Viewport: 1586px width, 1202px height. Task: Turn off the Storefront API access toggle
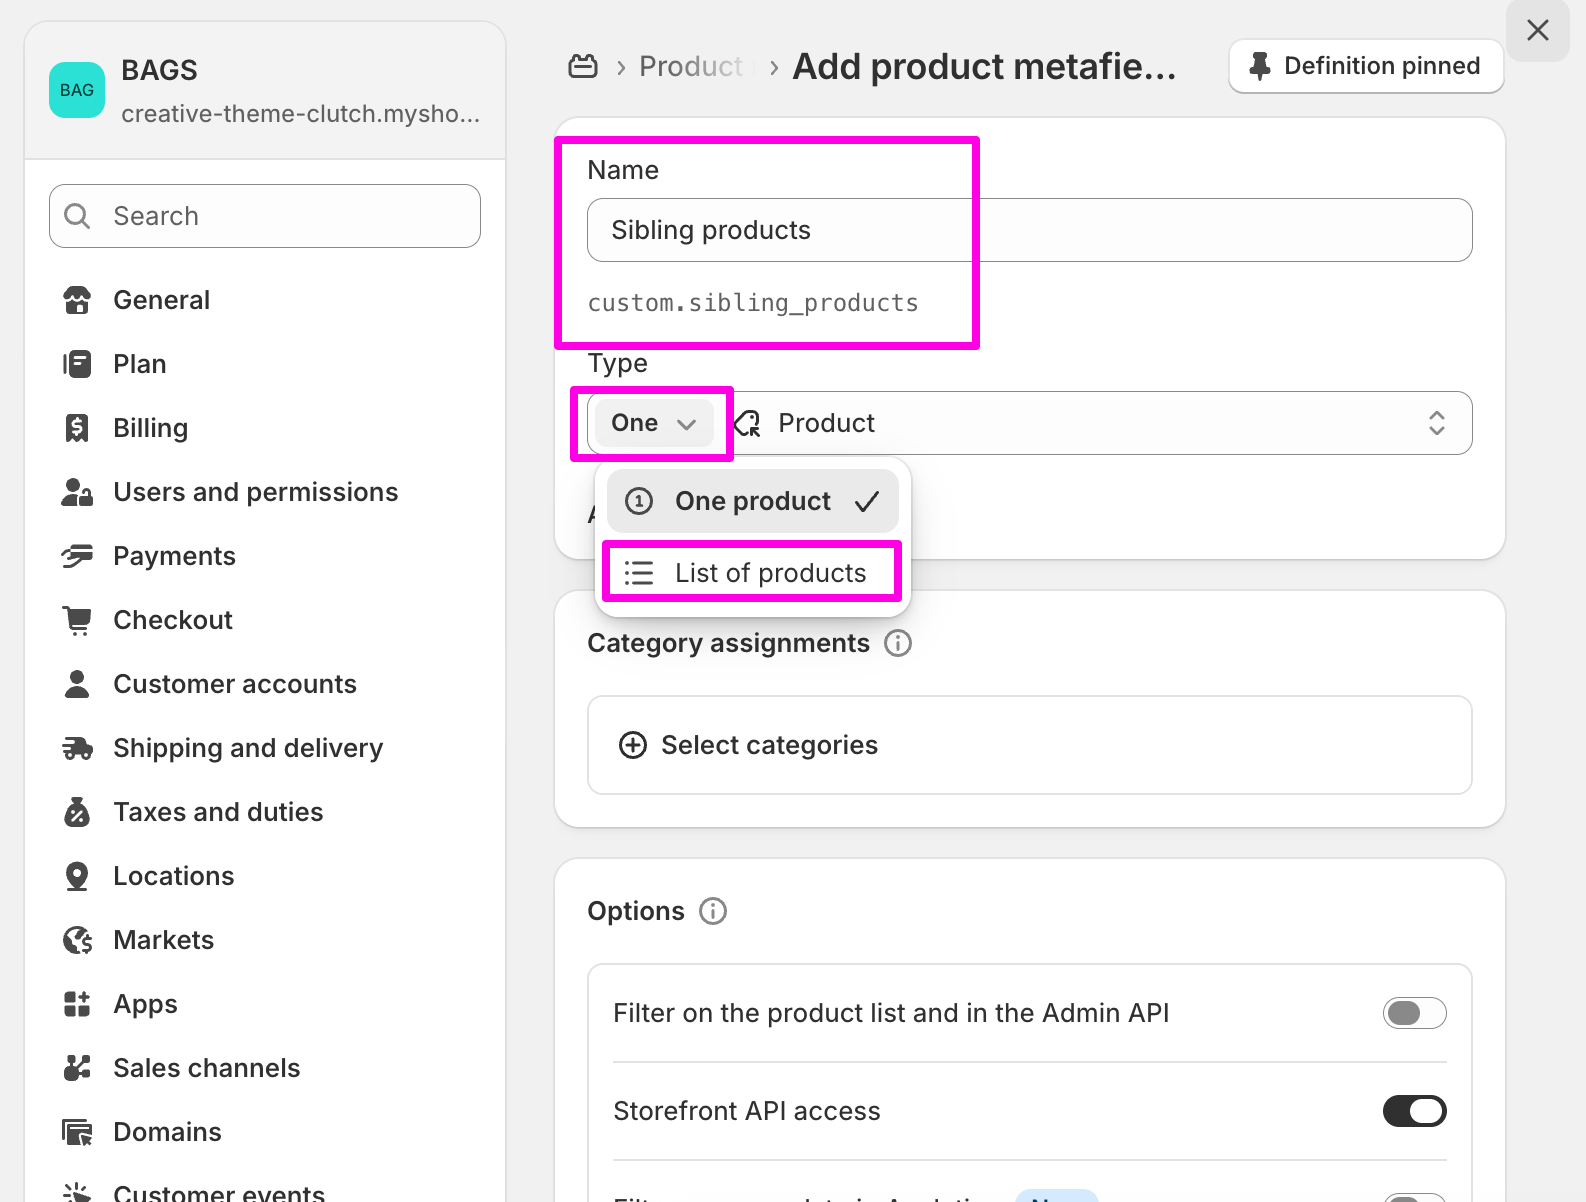pyautogui.click(x=1414, y=1111)
